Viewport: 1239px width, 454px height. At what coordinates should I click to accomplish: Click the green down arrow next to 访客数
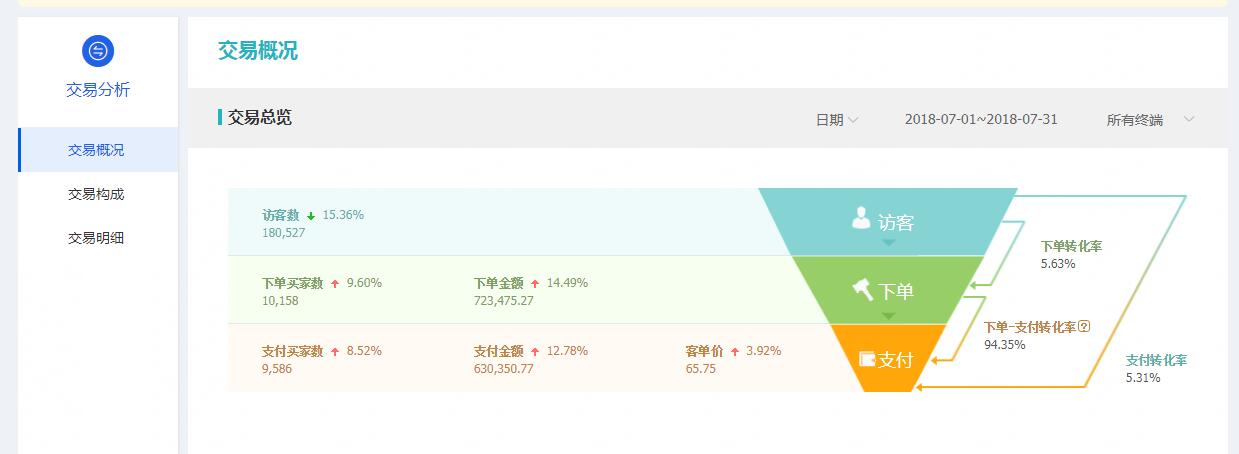tap(311, 215)
